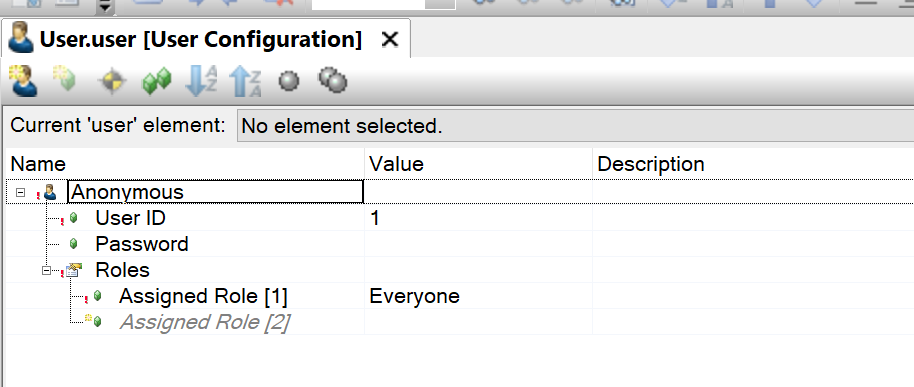Collapse the Anonymous user node
914x387 pixels.
click(20, 192)
